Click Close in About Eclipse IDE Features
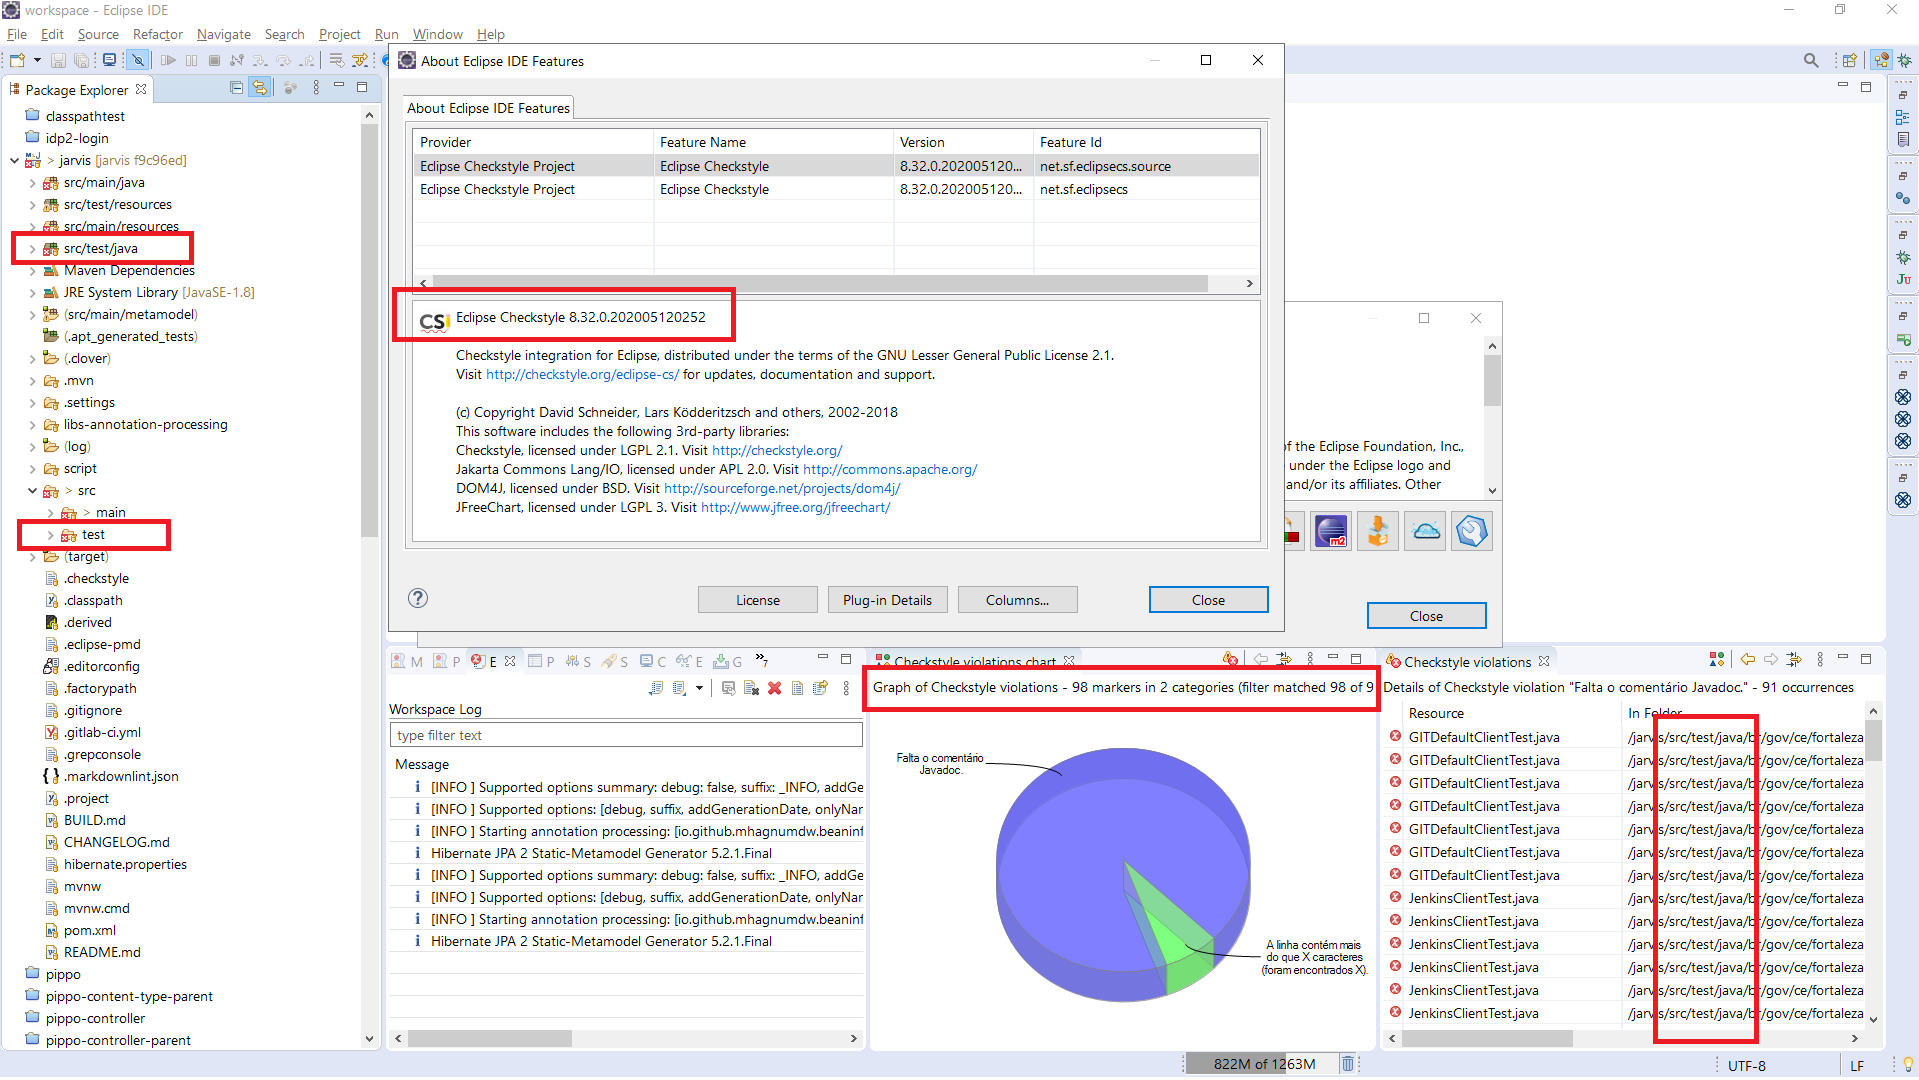 (x=1208, y=600)
